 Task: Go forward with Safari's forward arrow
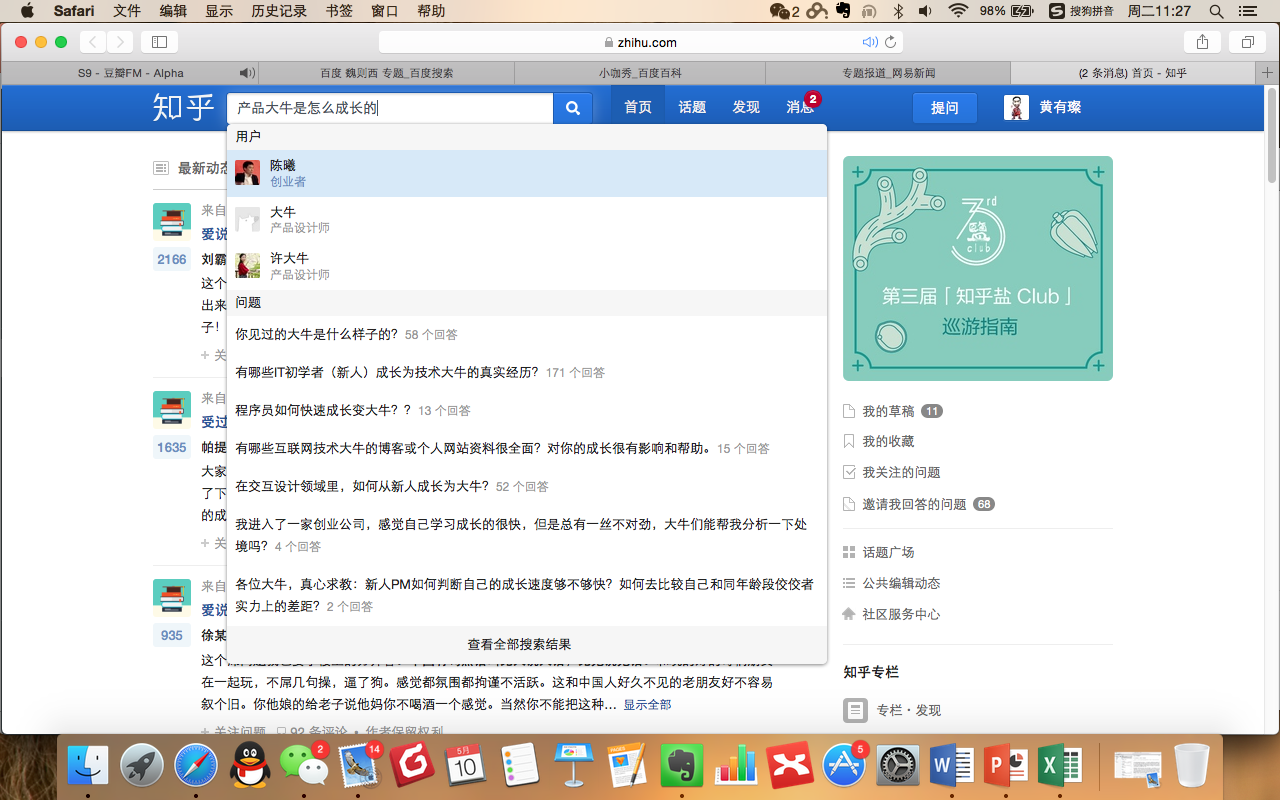[120, 42]
